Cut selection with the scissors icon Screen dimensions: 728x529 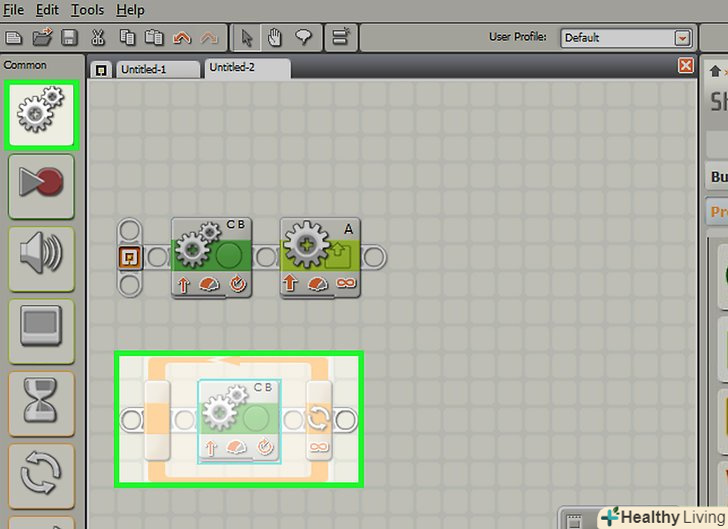coord(98,37)
